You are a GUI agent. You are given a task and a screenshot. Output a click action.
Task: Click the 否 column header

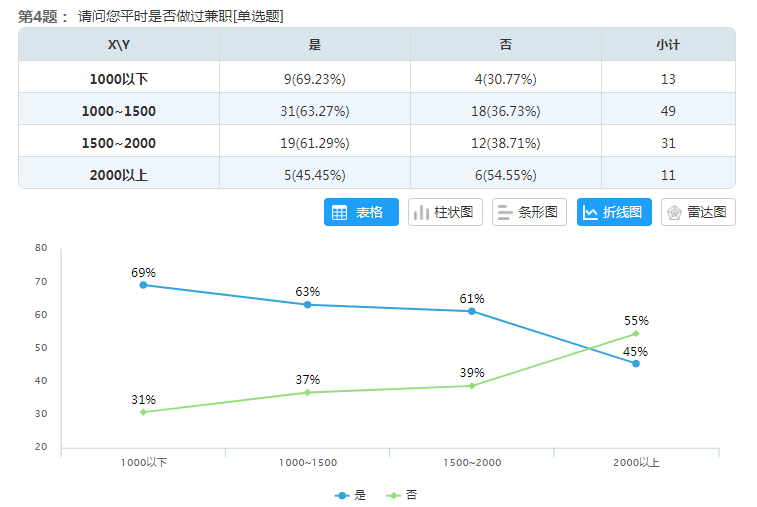pos(506,44)
